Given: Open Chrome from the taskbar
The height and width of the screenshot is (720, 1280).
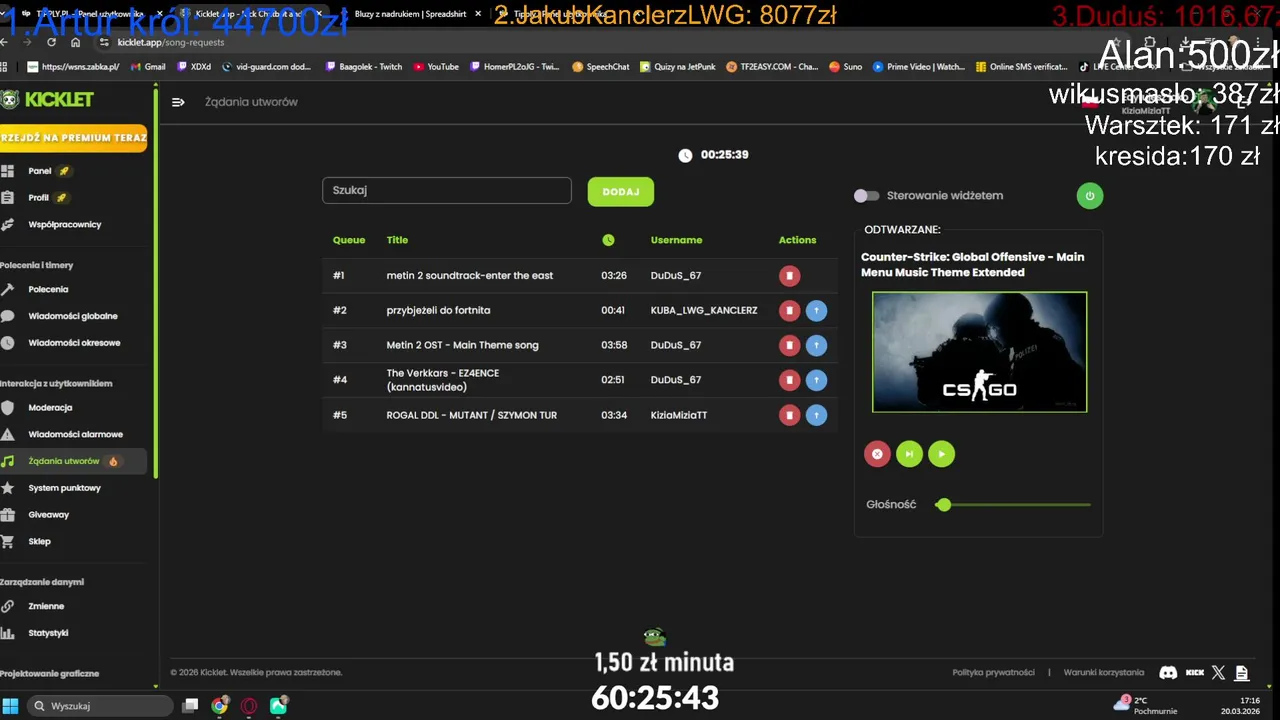Looking at the screenshot, I should (219, 706).
